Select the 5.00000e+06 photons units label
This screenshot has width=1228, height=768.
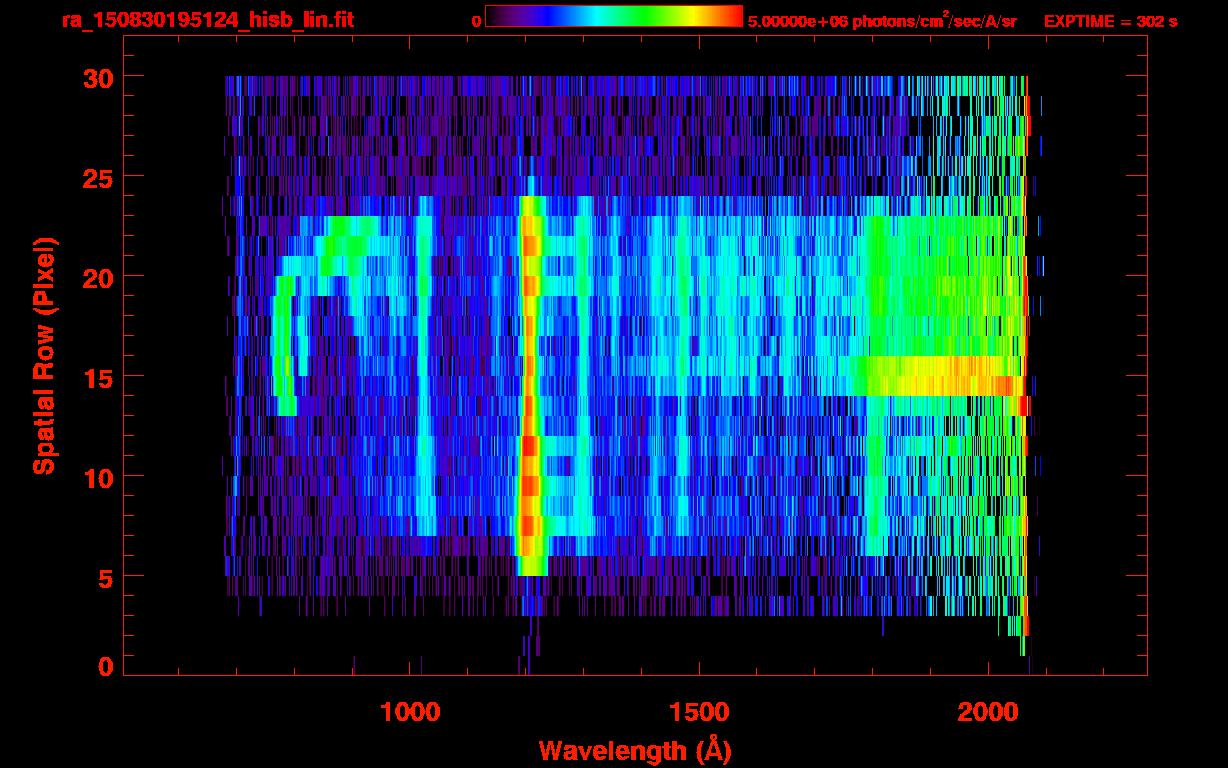tap(881, 21)
